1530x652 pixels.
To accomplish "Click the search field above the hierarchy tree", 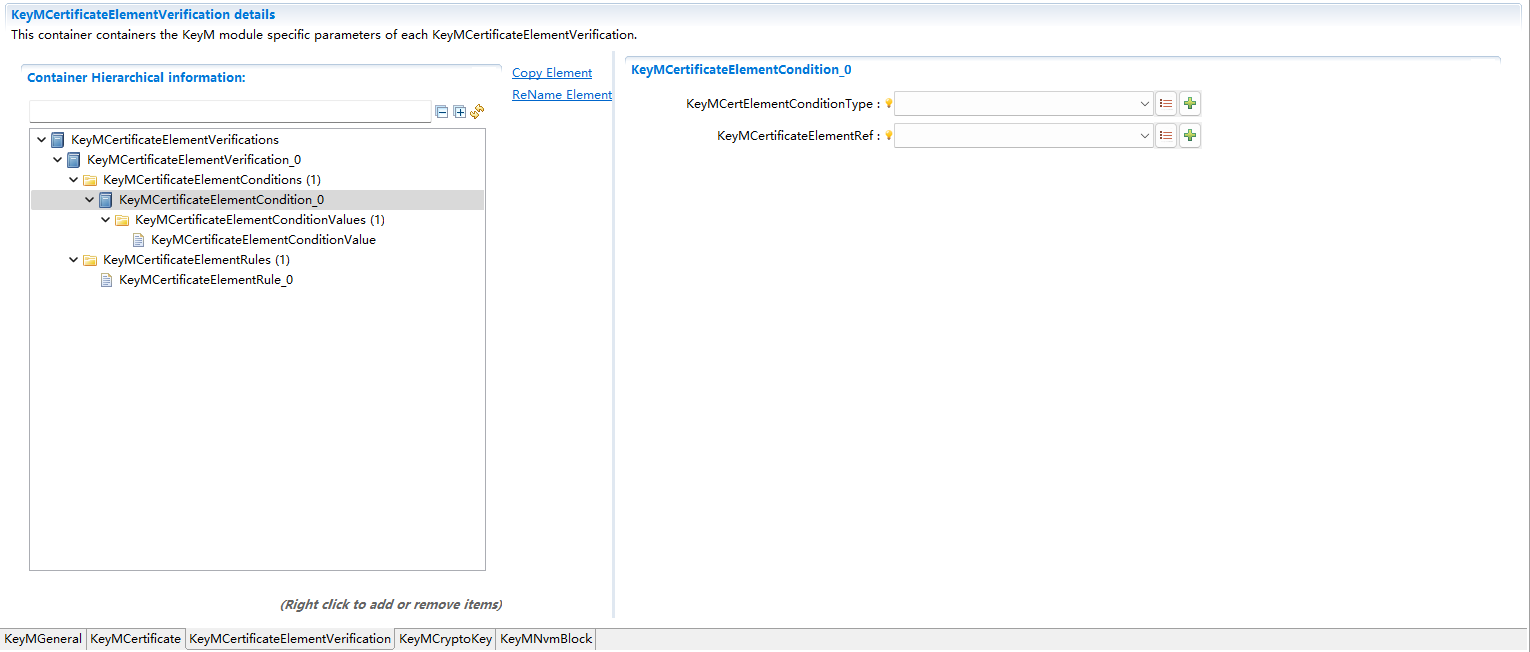I will [x=230, y=111].
